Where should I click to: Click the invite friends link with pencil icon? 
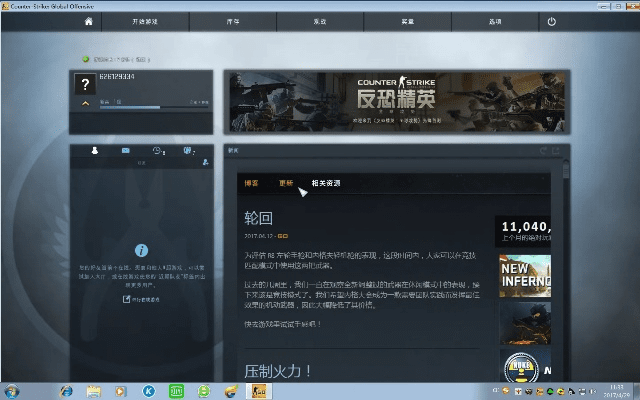[141, 299]
